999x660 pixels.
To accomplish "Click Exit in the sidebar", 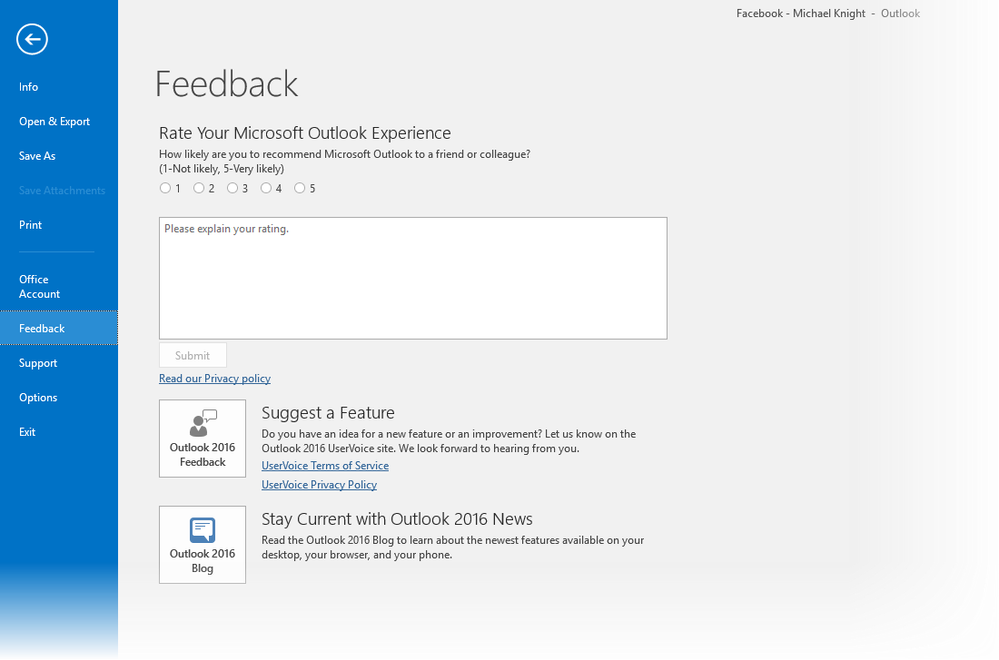I will tap(59, 432).
